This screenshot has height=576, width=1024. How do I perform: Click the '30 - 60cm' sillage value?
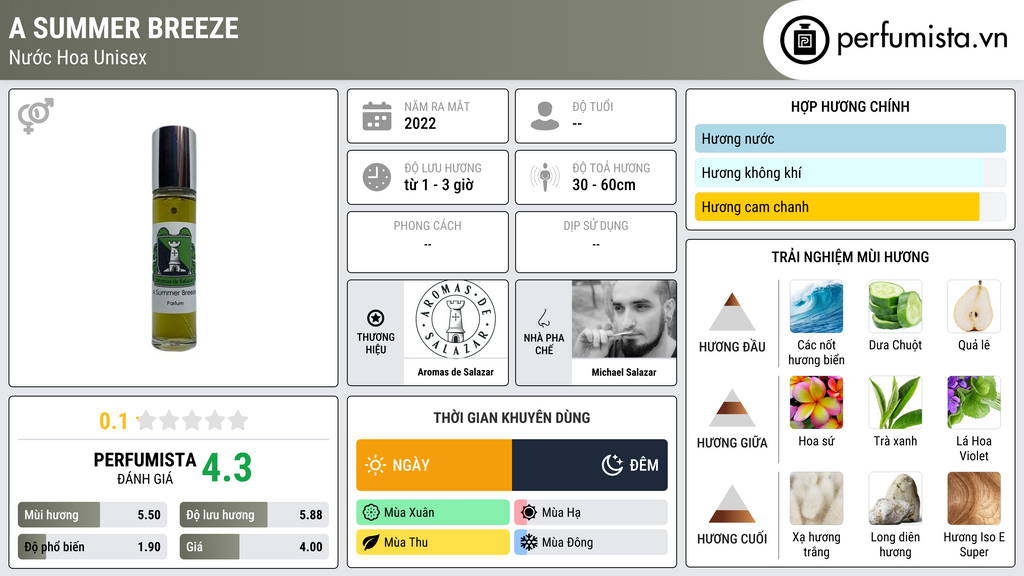coord(603,185)
